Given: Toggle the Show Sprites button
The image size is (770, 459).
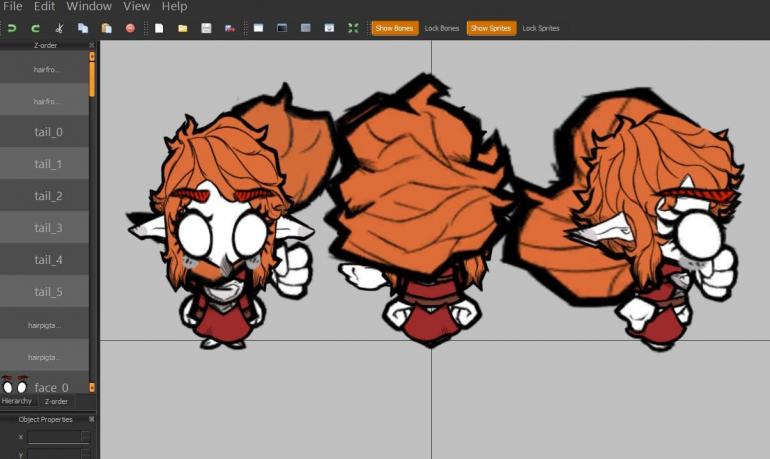Looking at the screenshot, I should tap(491, 28).
